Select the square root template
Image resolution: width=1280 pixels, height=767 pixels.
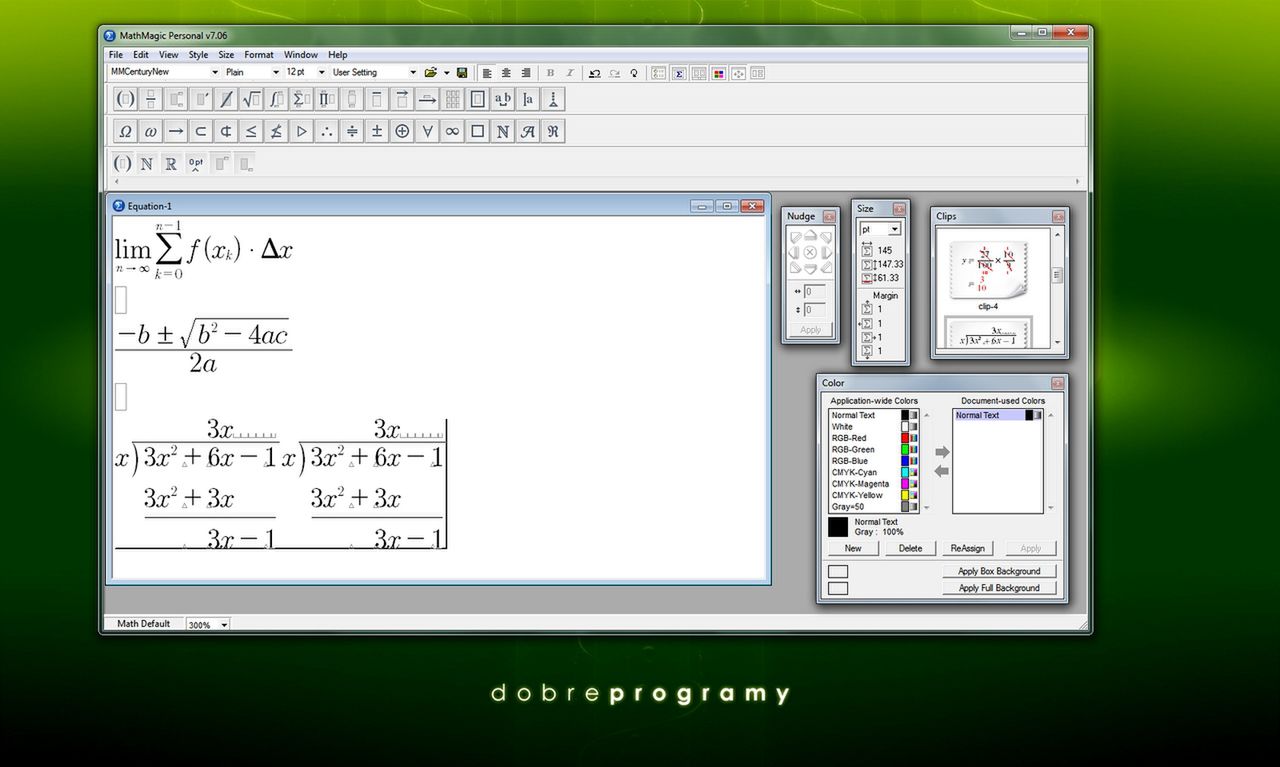(252, 98)
